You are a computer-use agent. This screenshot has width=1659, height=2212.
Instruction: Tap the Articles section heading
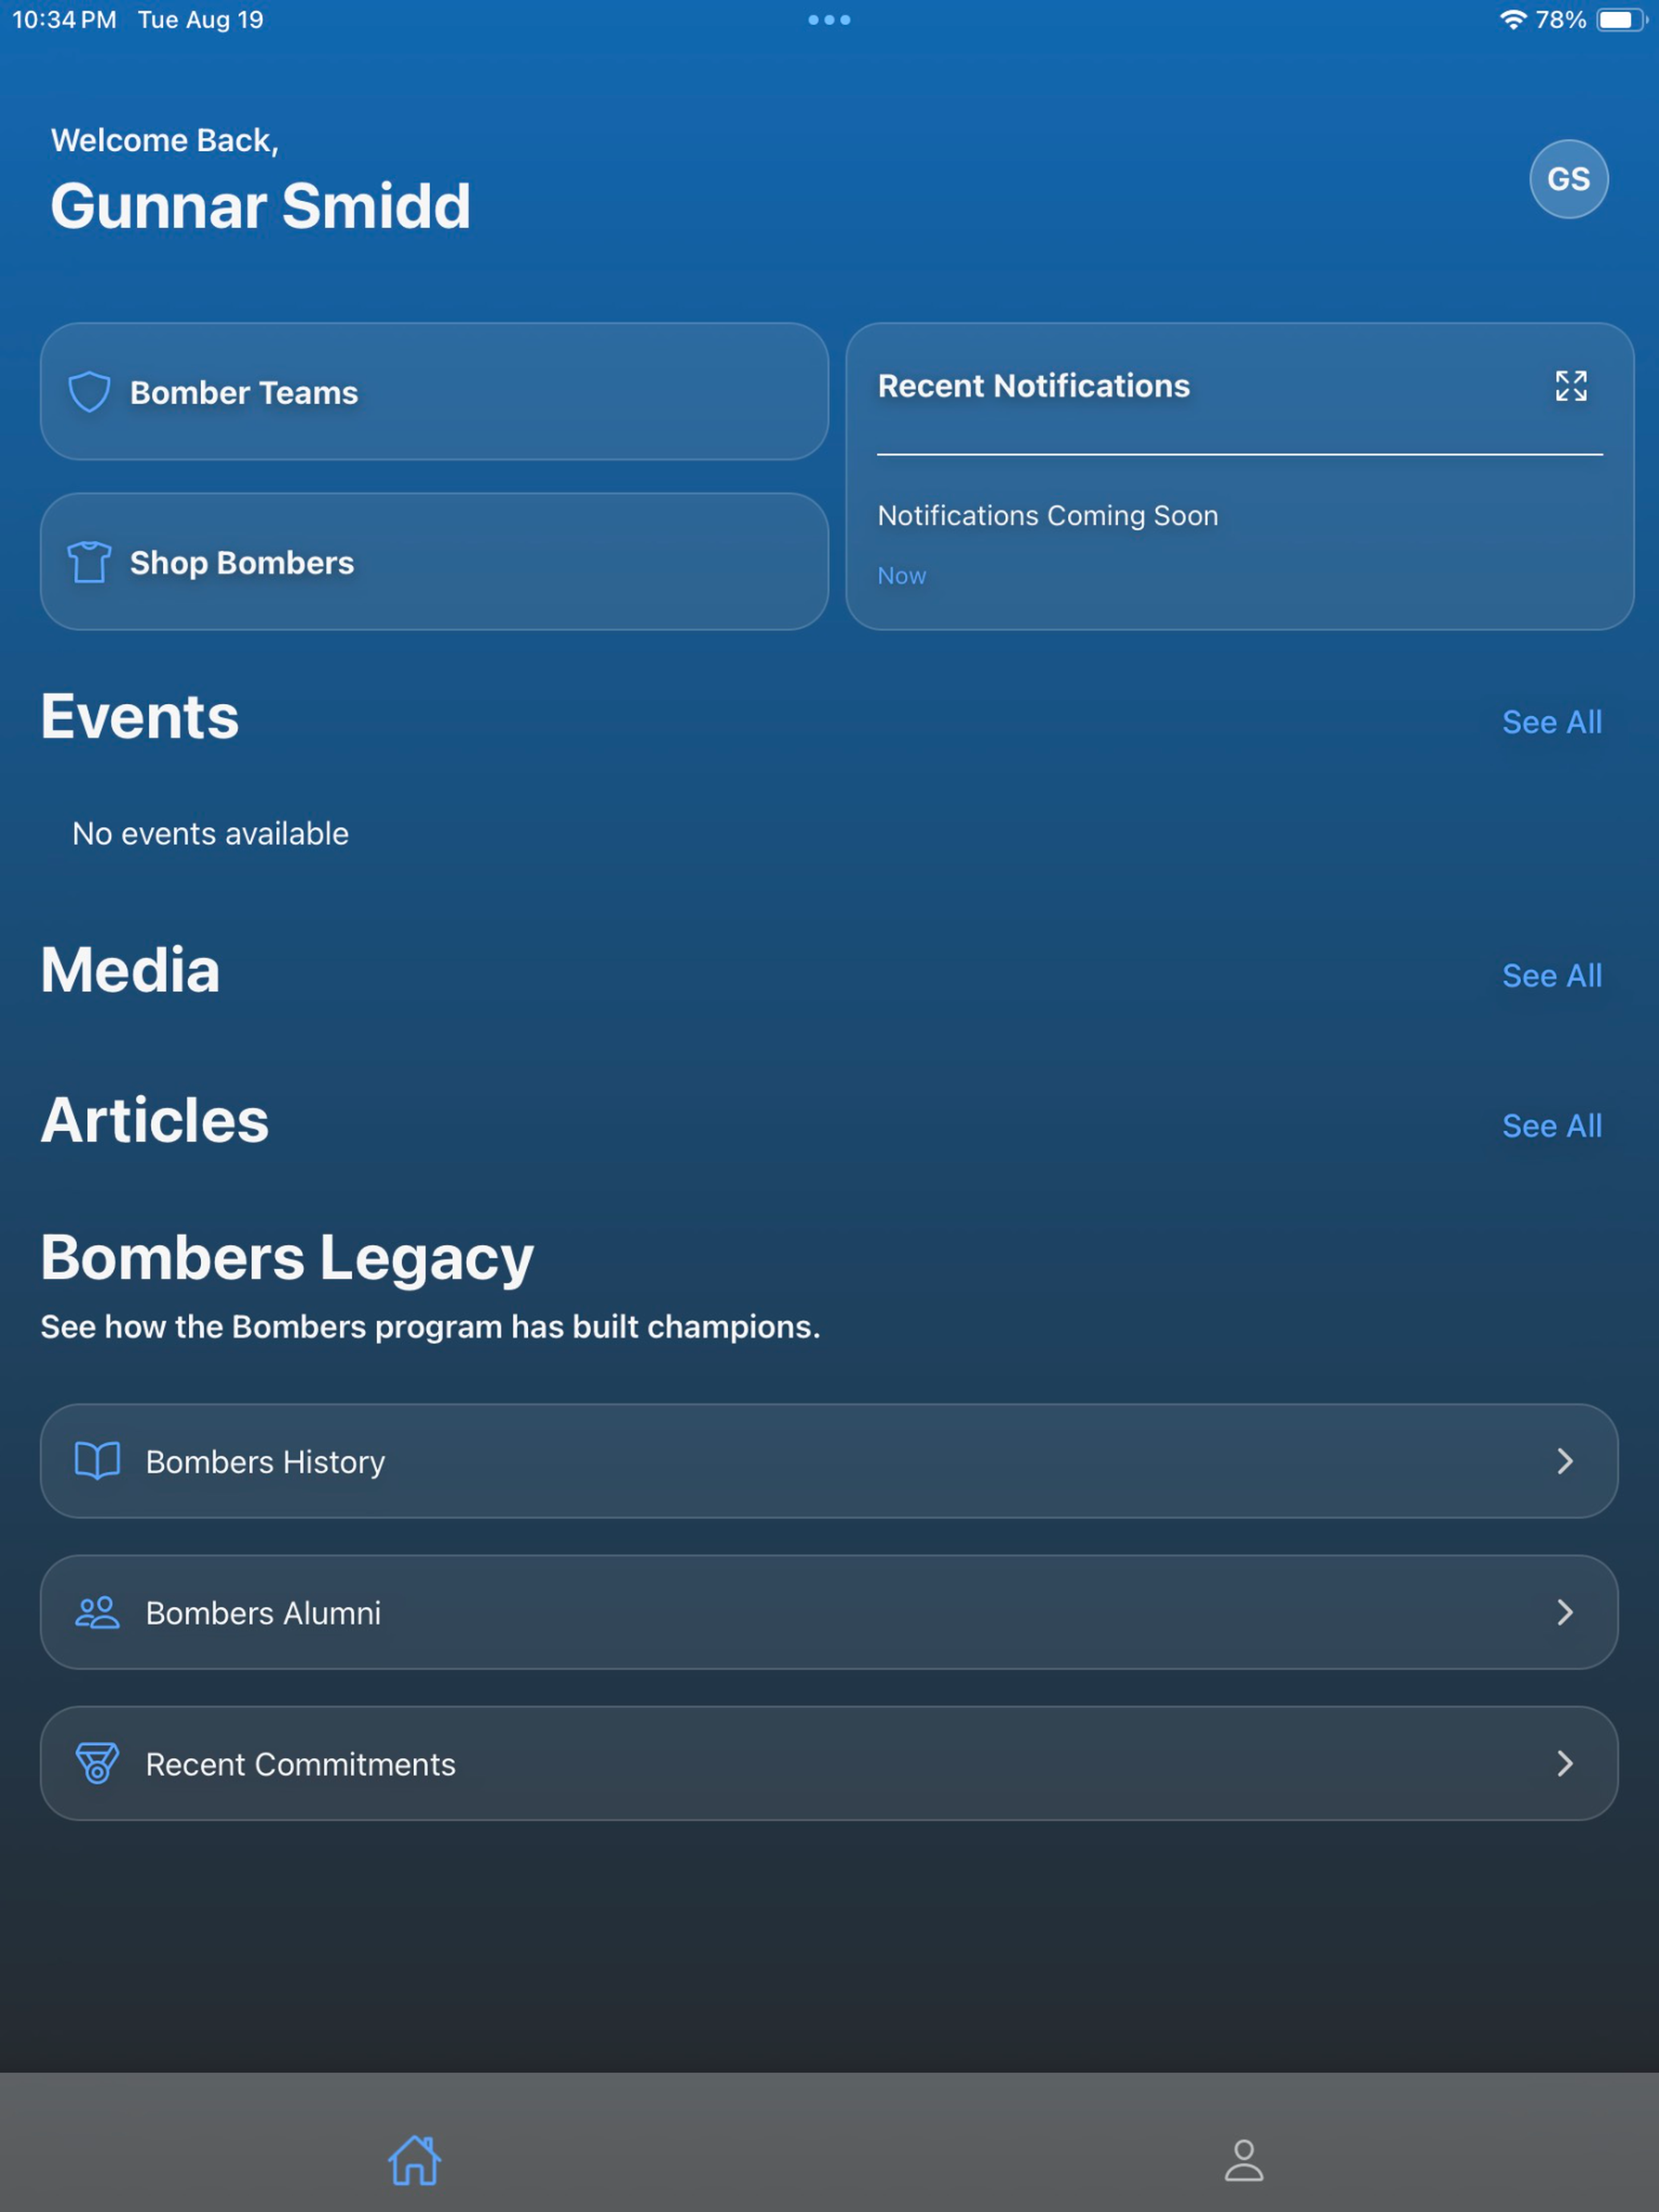click(155, 1120)
